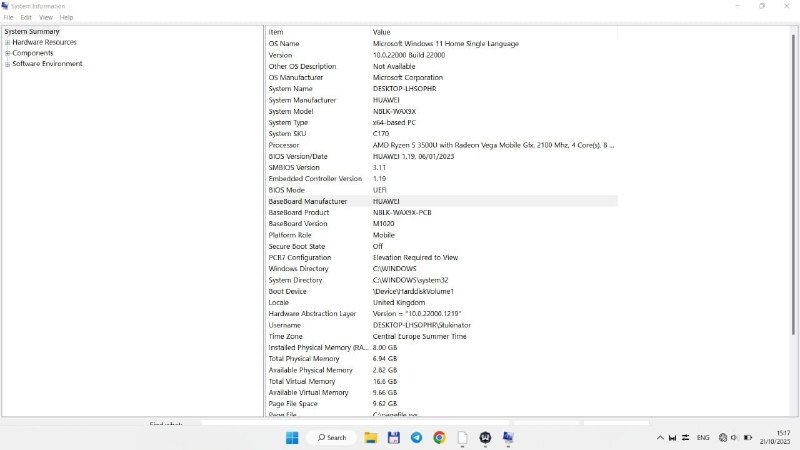Viewport: 800px width, 450px height.
Task: Click the taskbar Search box
Action: 332,438
